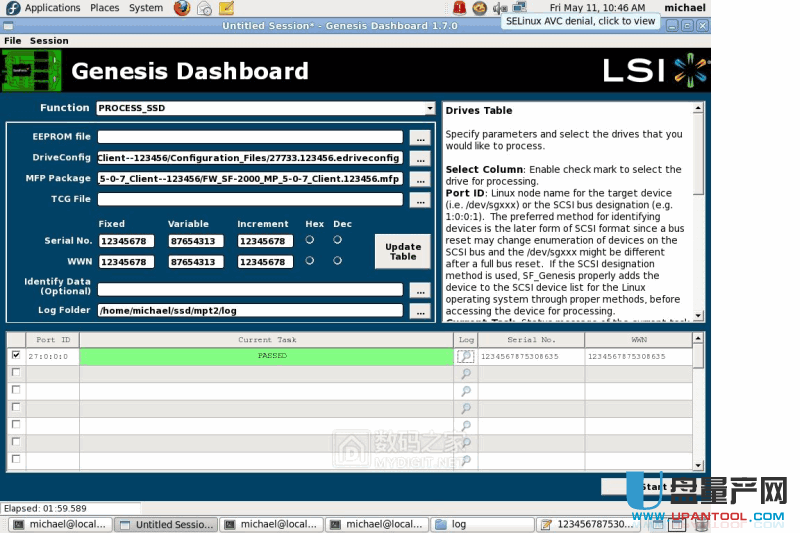Launch Firefox from the top panel
This screenshot has height=533, width=800.
(182, 8)
